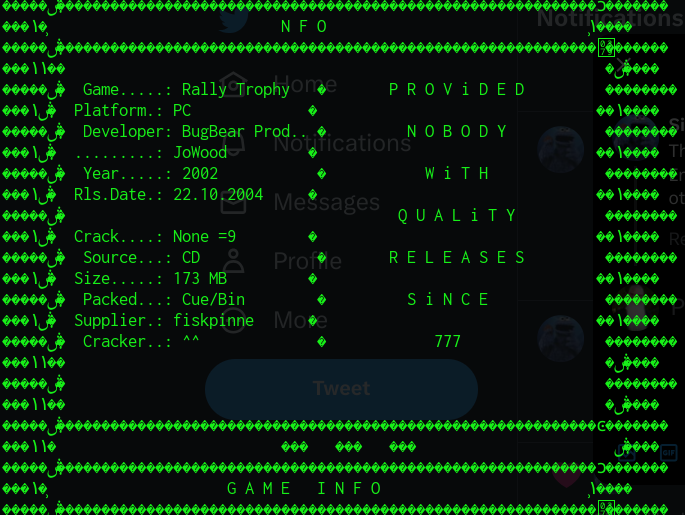Click the Twitter bird logo
This screenshot has width=685, height=515.
coord(234,21)
